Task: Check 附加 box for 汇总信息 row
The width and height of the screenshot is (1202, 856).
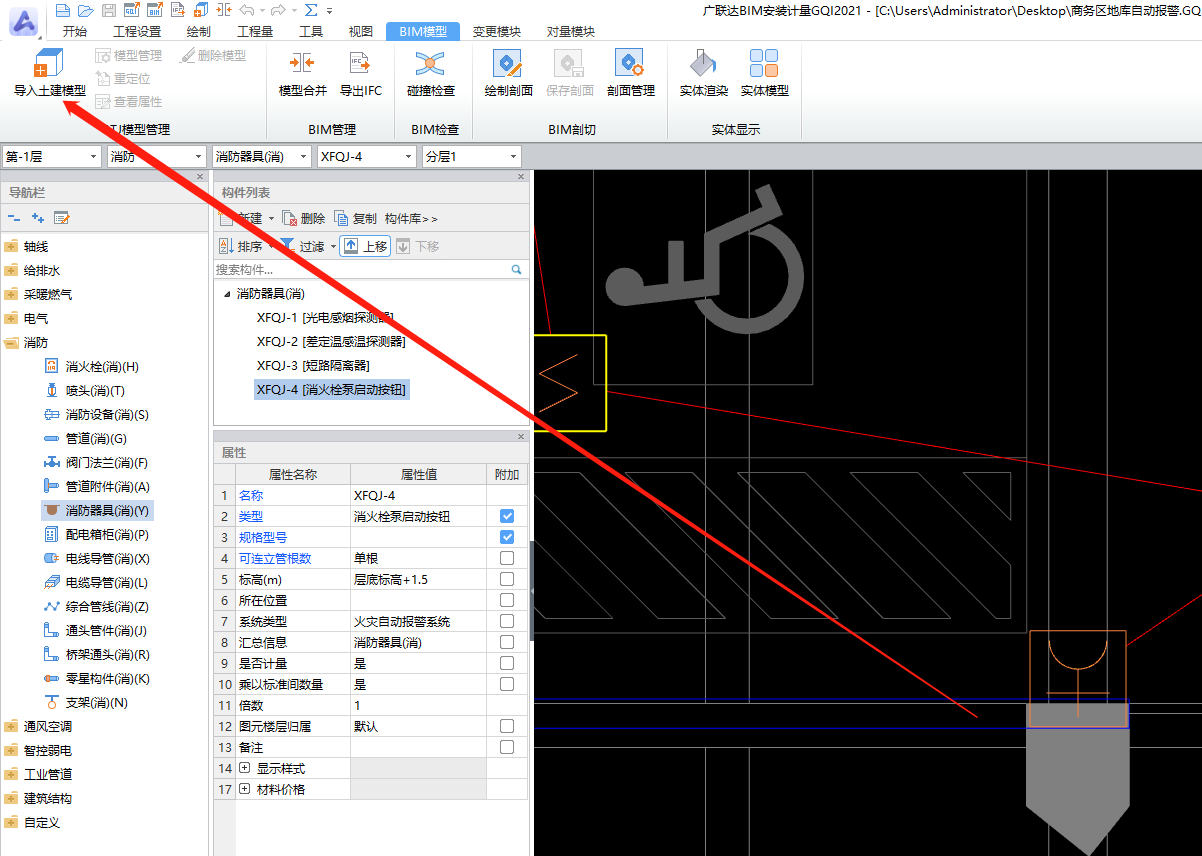Action: click(507, 642)
